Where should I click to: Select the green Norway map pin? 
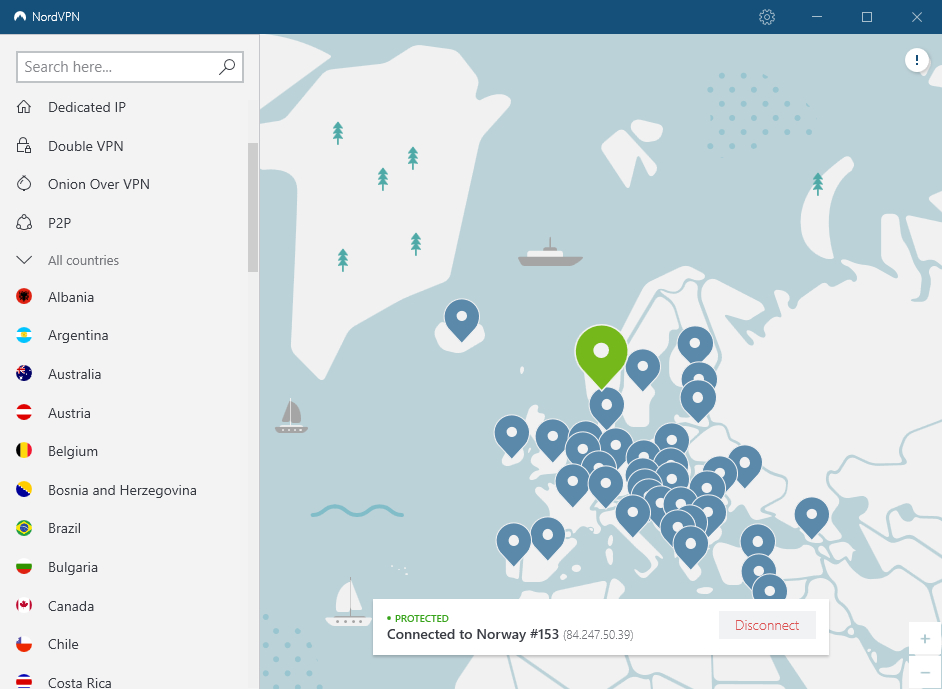[601, 352]
